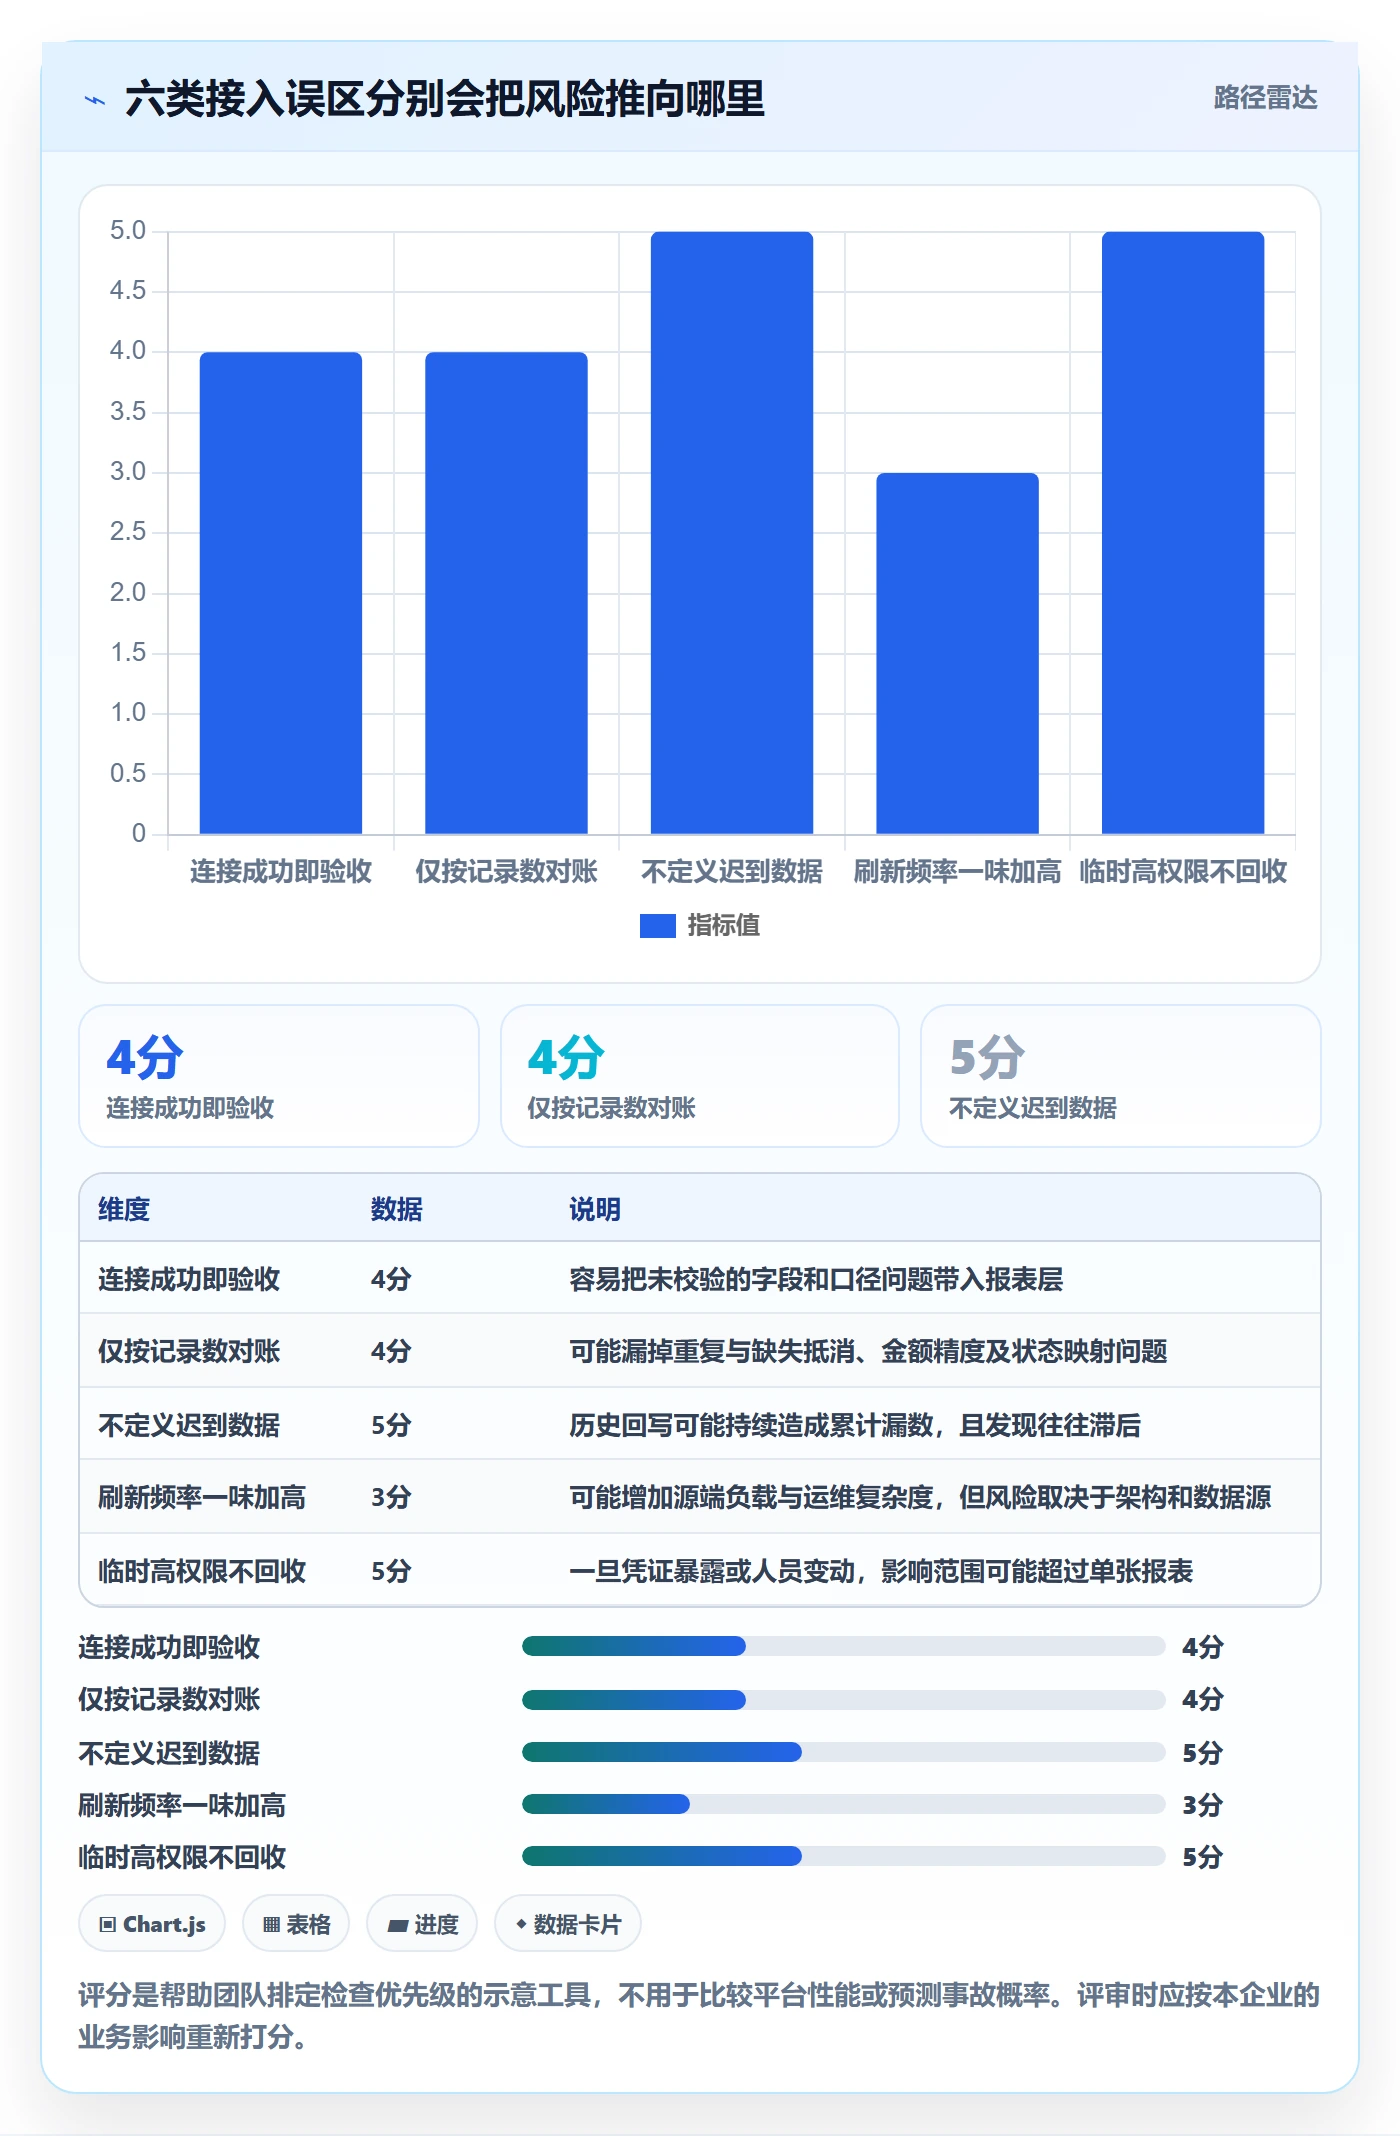Click the square icon in Chart.js chip

[108, 1925]
